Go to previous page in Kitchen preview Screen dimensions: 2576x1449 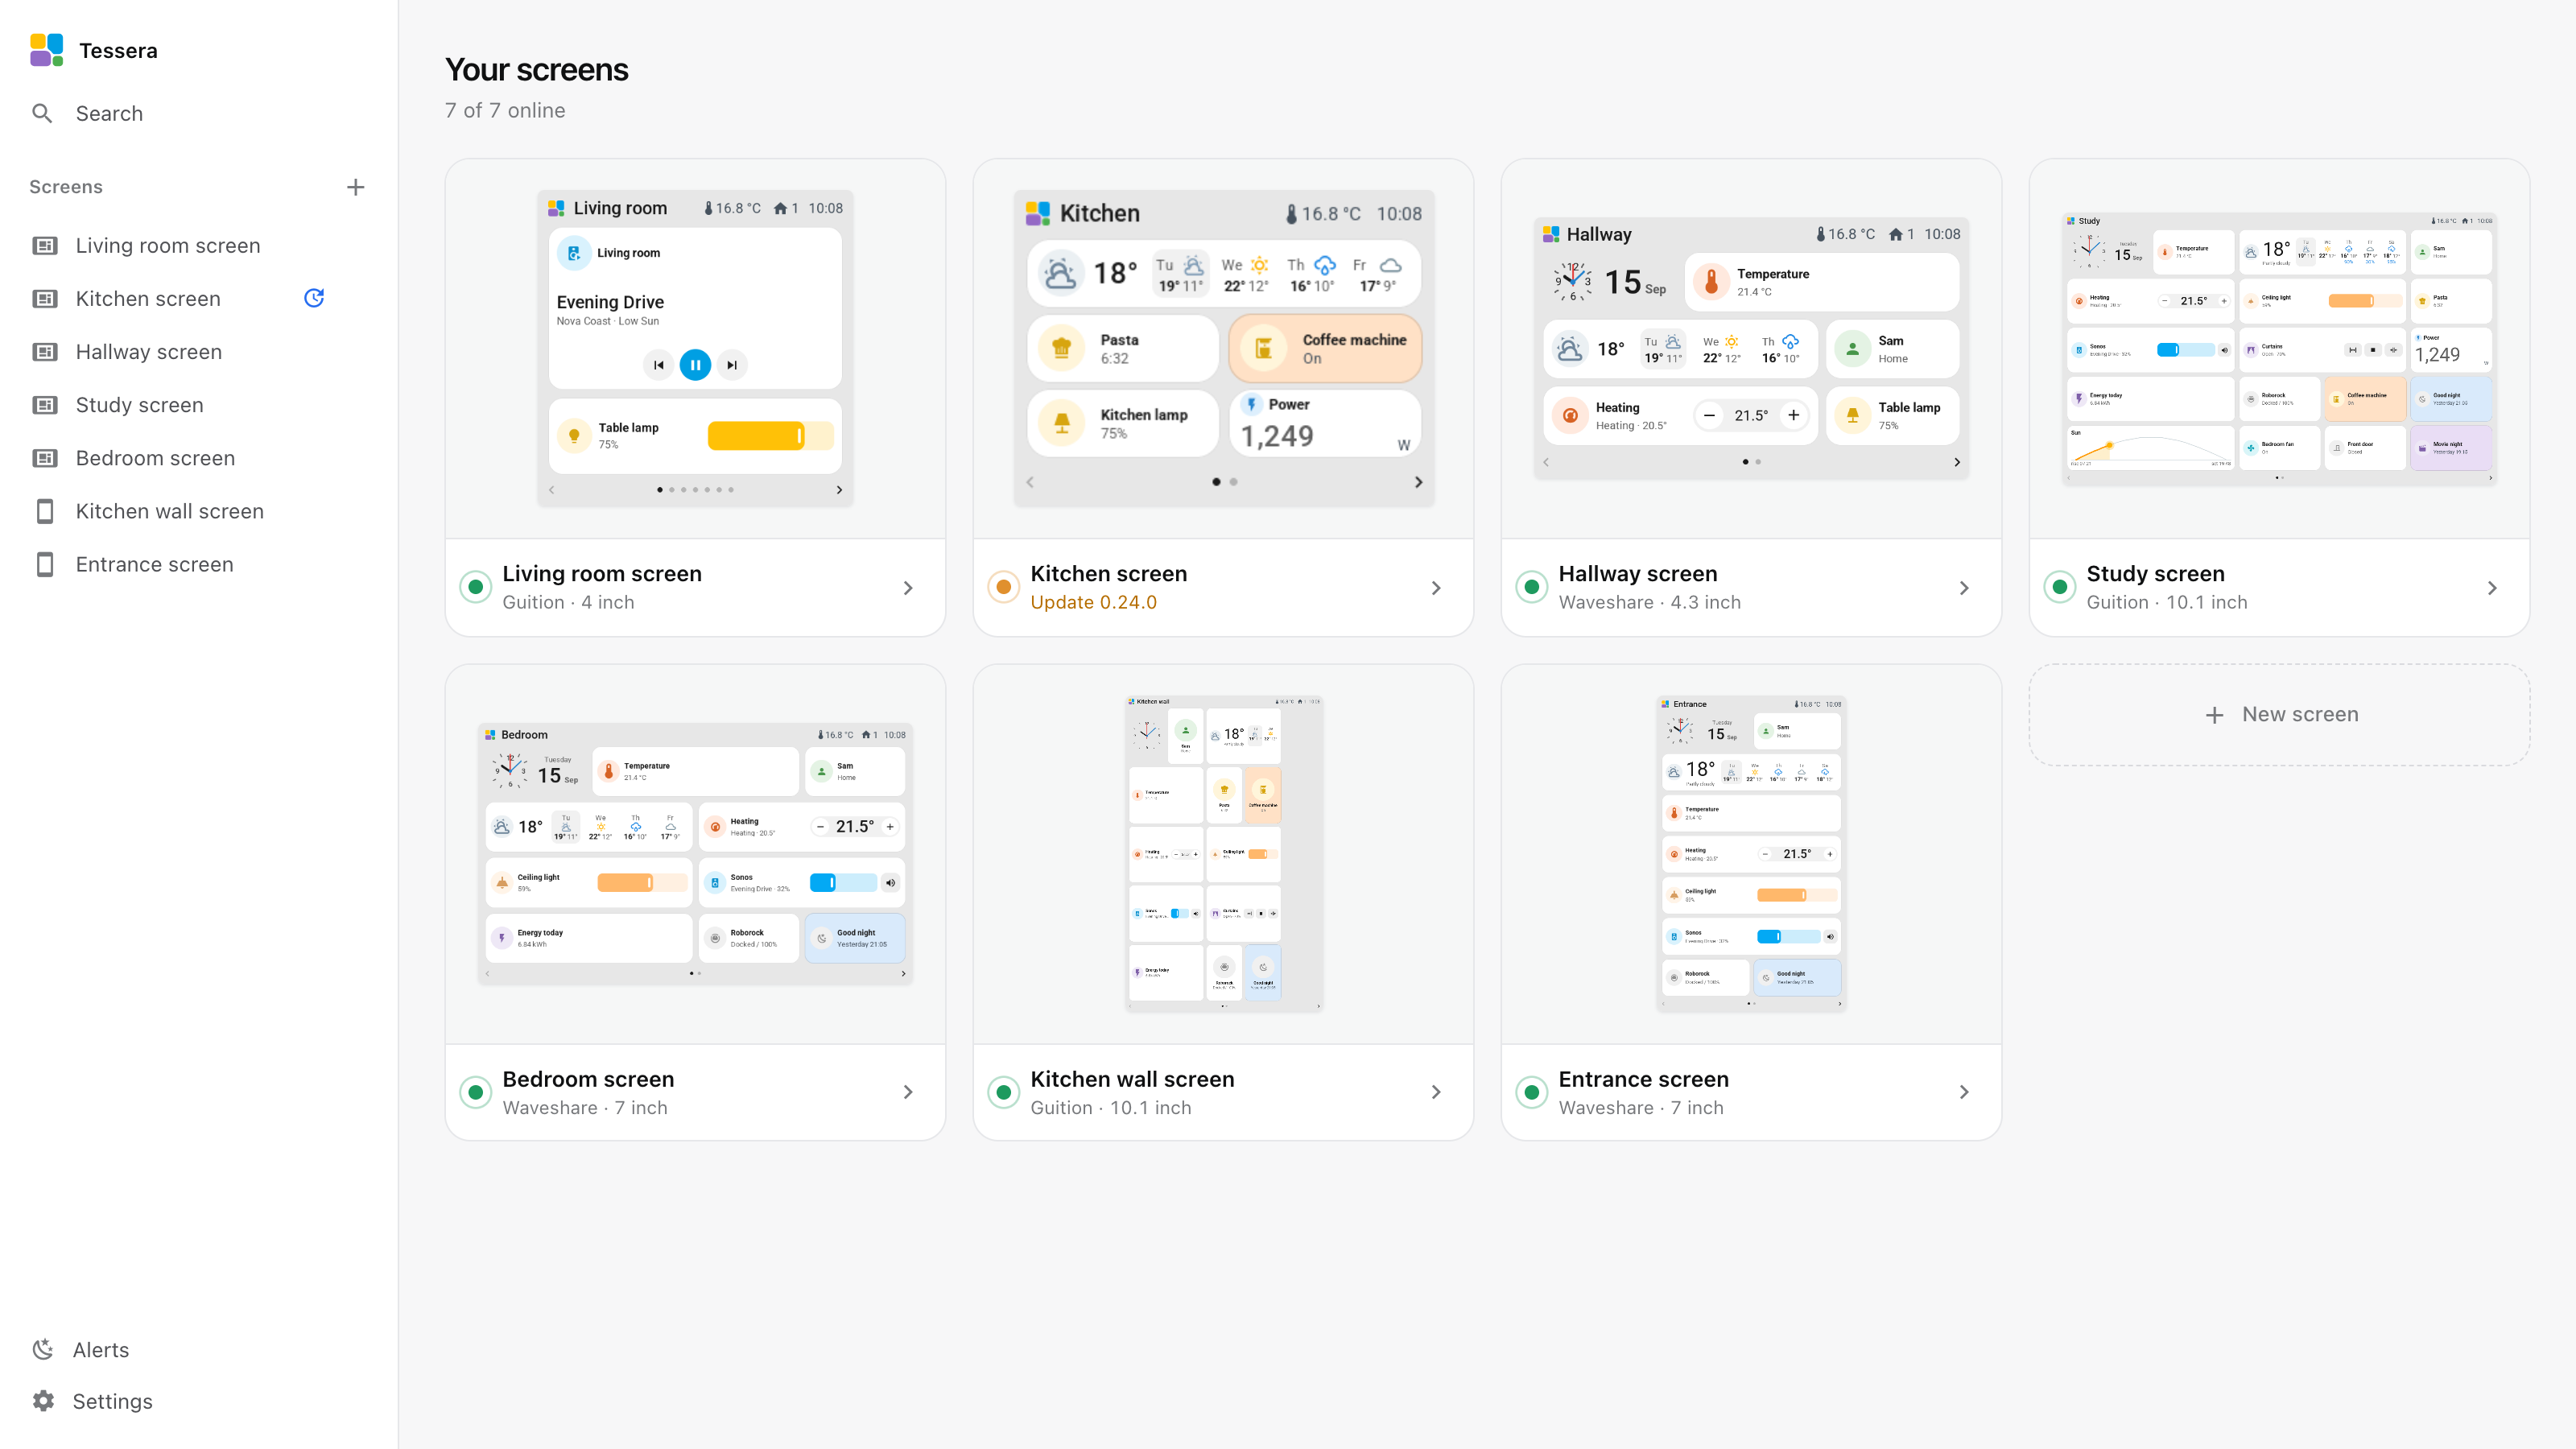1030,482
